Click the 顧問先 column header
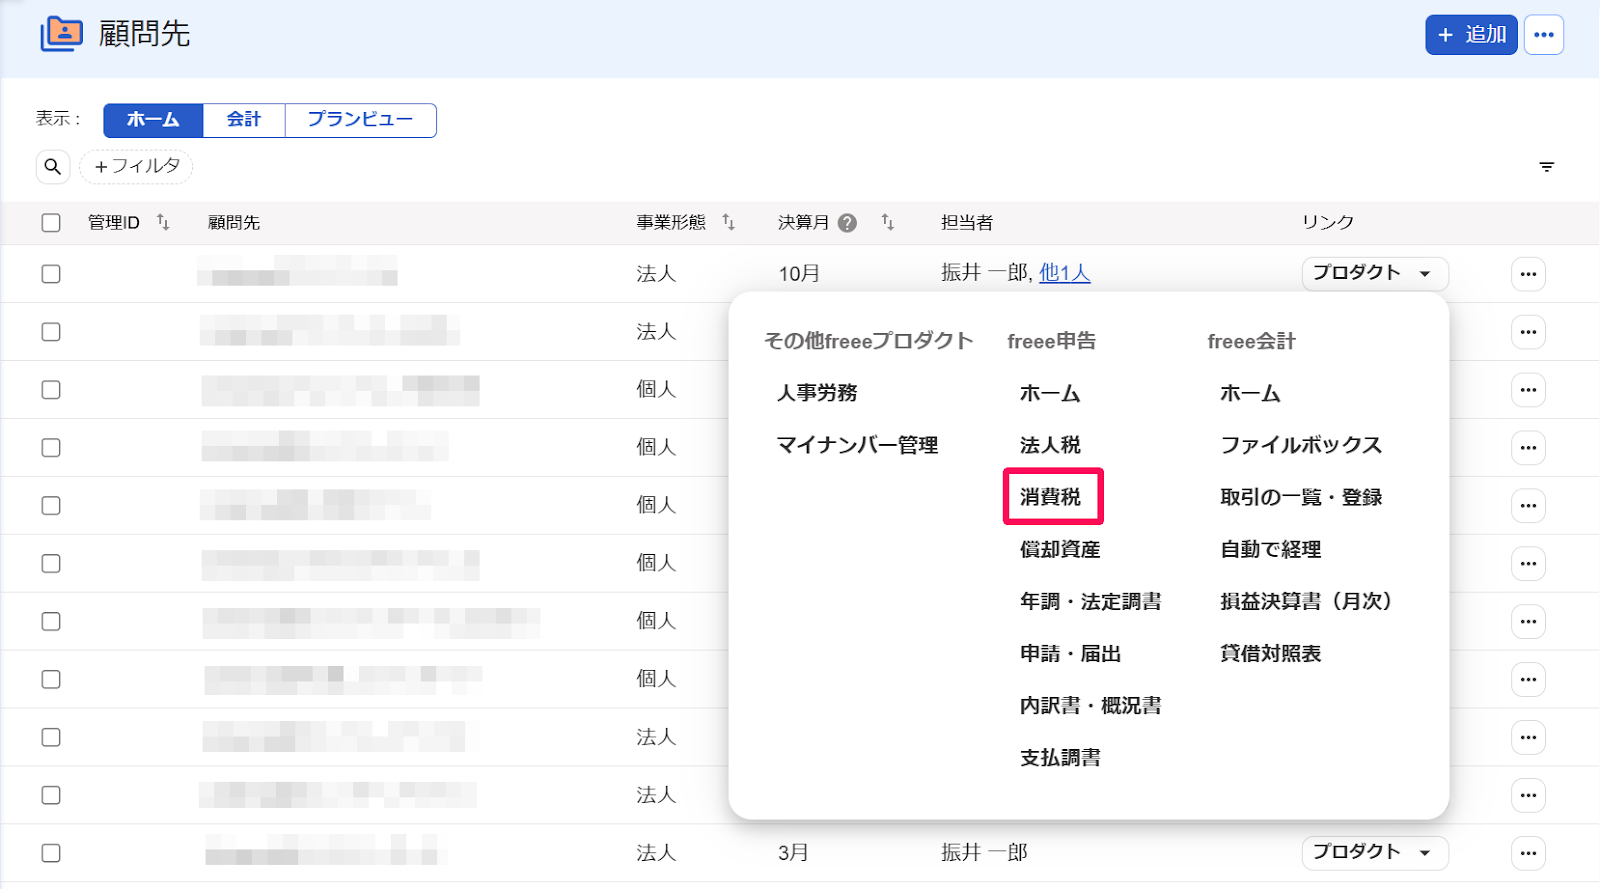 tap(234, 222)
